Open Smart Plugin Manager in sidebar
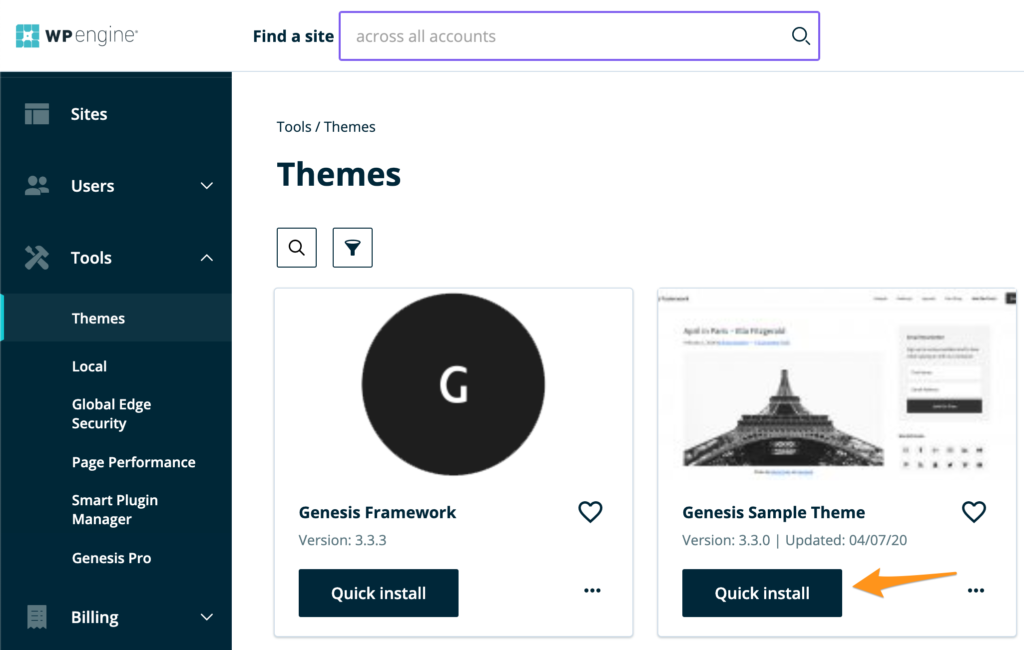Image resolution: width=1024 pixels, height=650 pixels. click(x=114, y=510)
